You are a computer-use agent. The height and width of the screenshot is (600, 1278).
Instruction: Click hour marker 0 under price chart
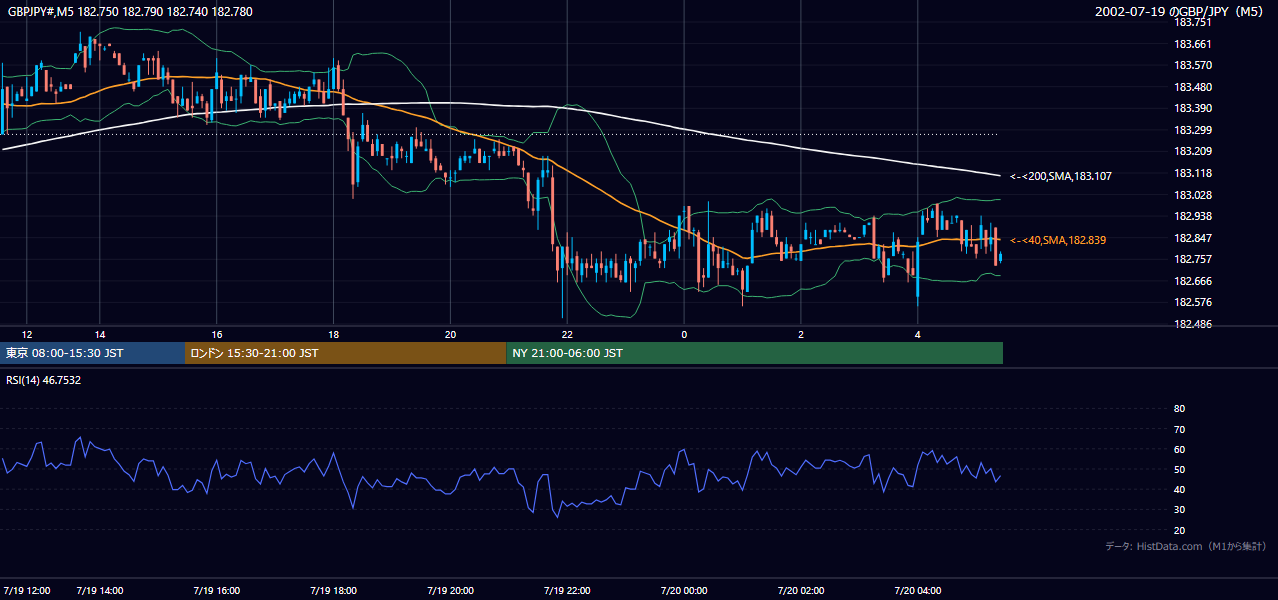[x=684, y=334]
